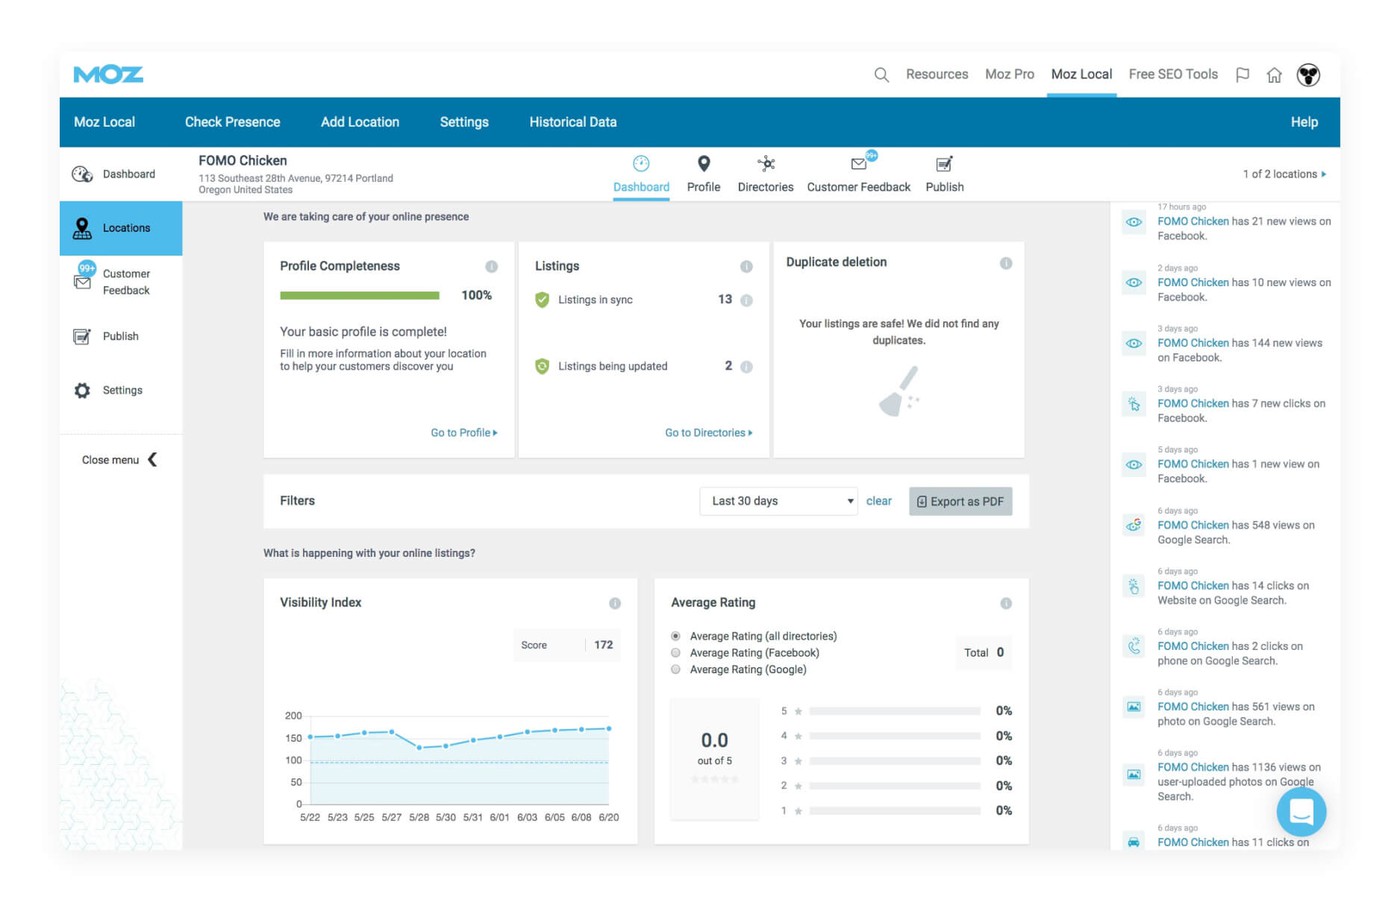Follow the Go to Directories link
Viewport: 1400px width, 905px height.
708,433
